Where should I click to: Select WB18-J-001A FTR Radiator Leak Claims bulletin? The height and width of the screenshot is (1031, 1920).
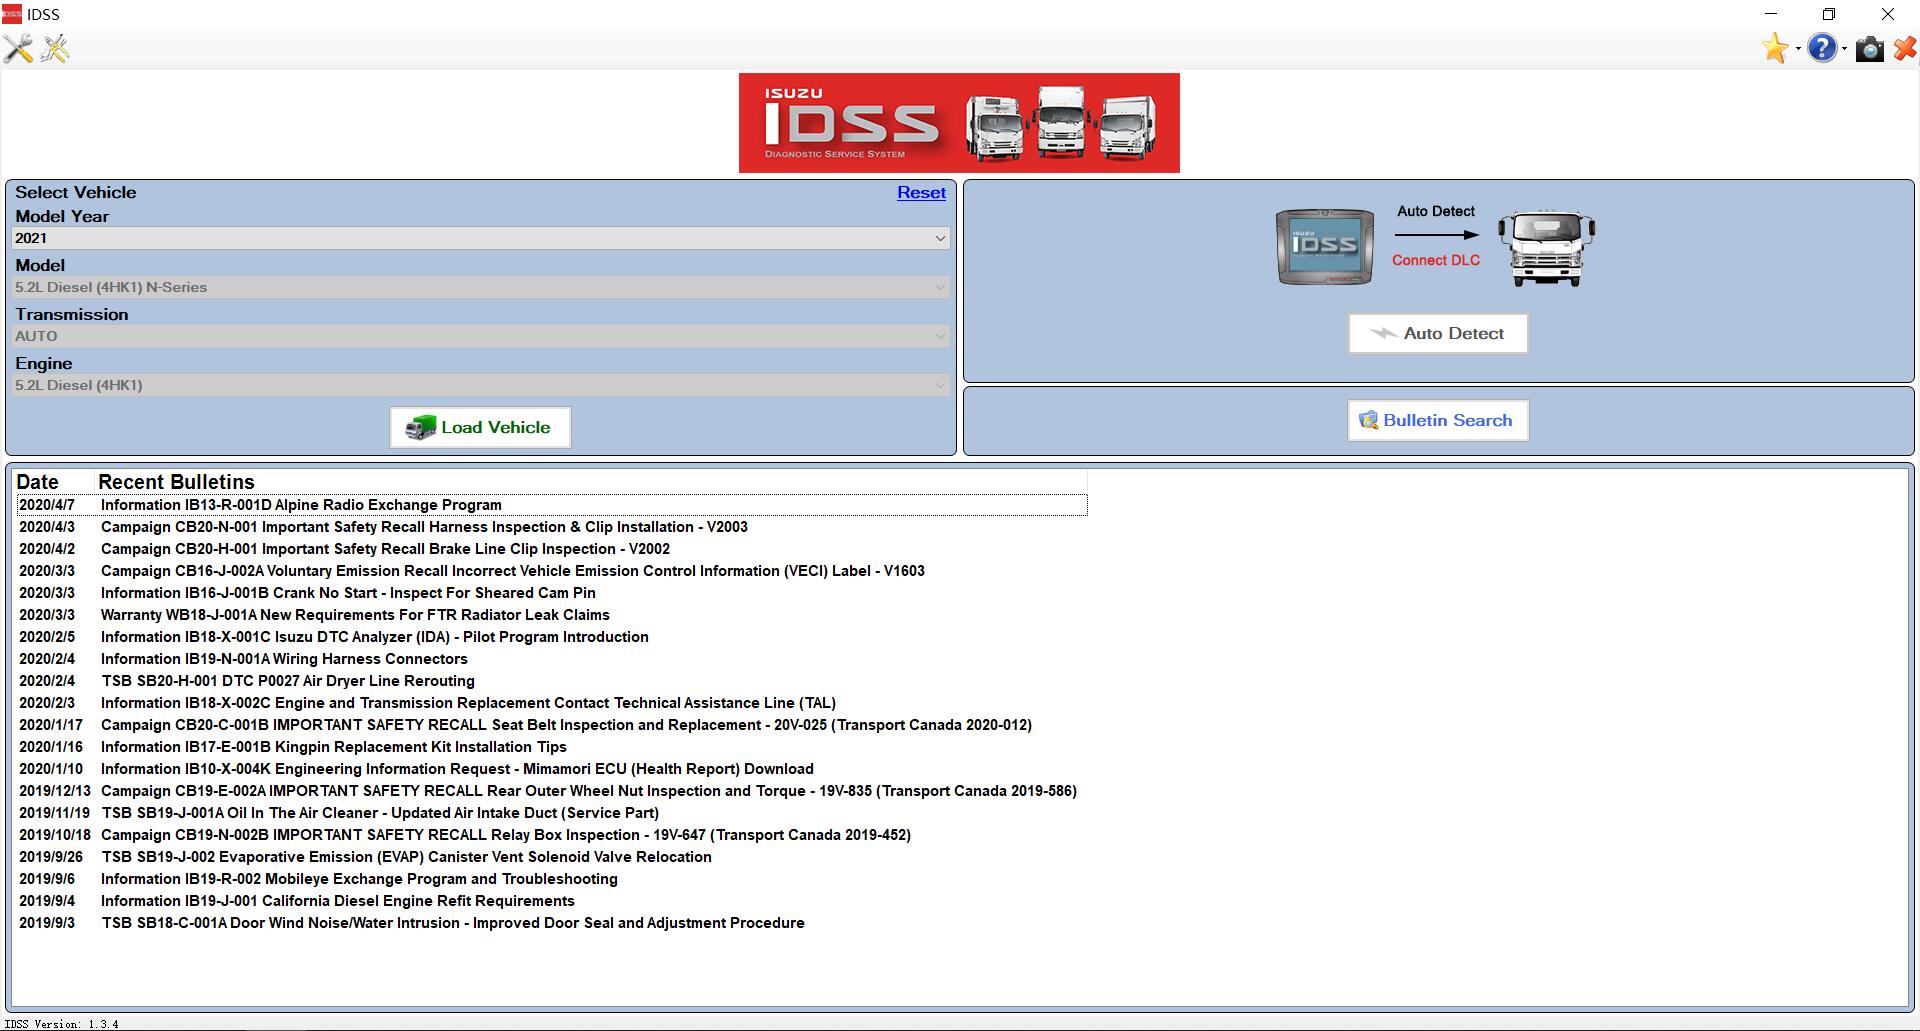[552, 615]
